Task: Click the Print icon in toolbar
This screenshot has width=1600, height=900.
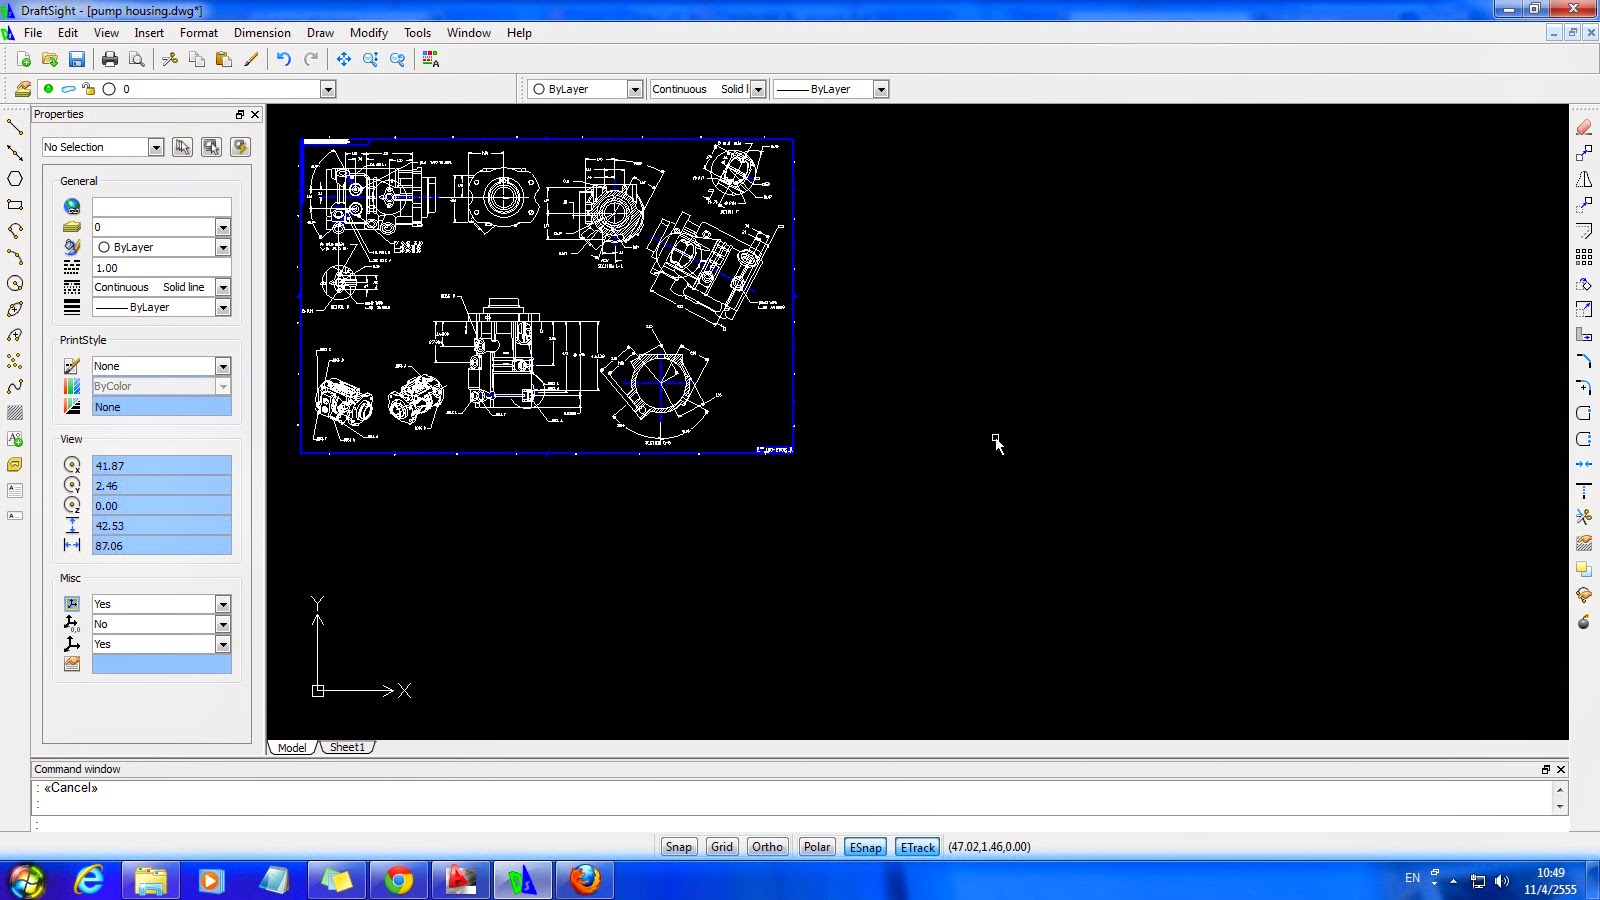Action: click(110, 60)
